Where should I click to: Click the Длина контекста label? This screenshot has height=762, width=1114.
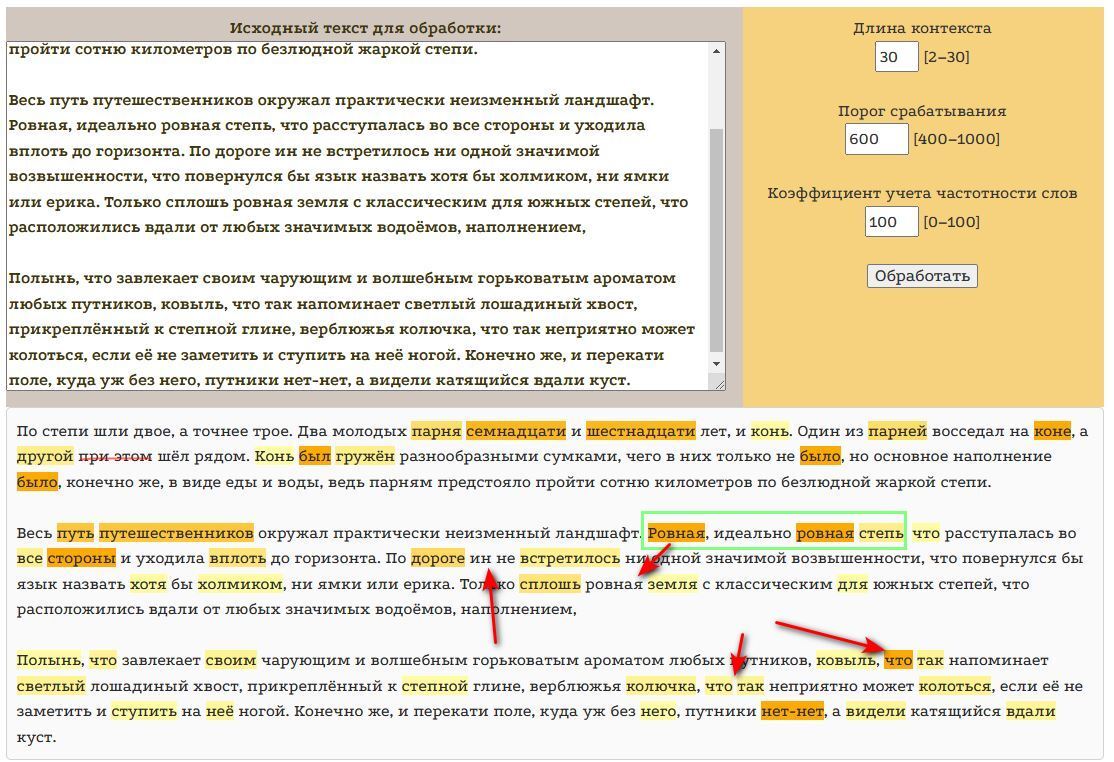pyautogui.click(x=922, y=28)
